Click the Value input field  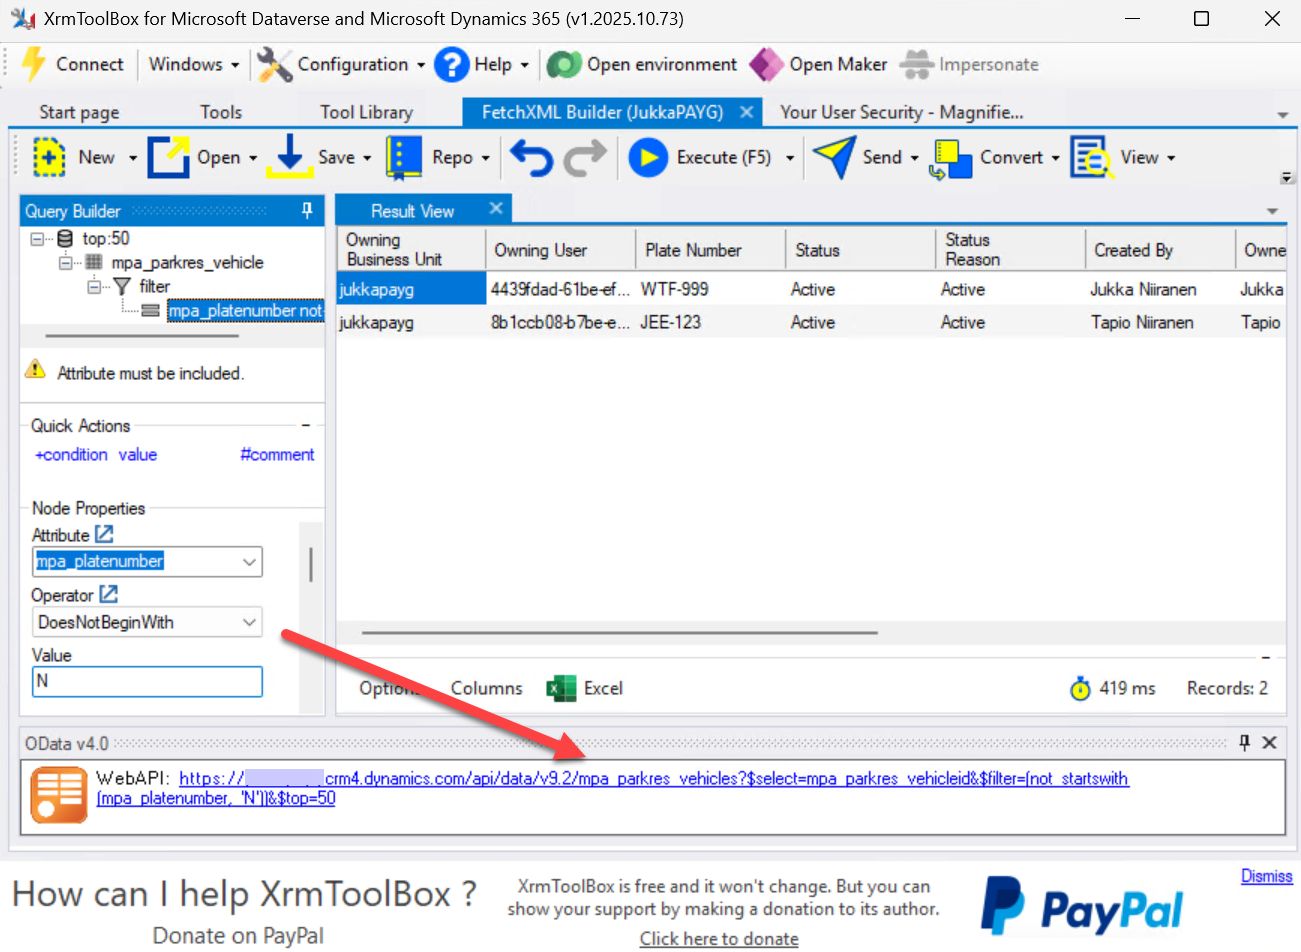tap(147, 681)
